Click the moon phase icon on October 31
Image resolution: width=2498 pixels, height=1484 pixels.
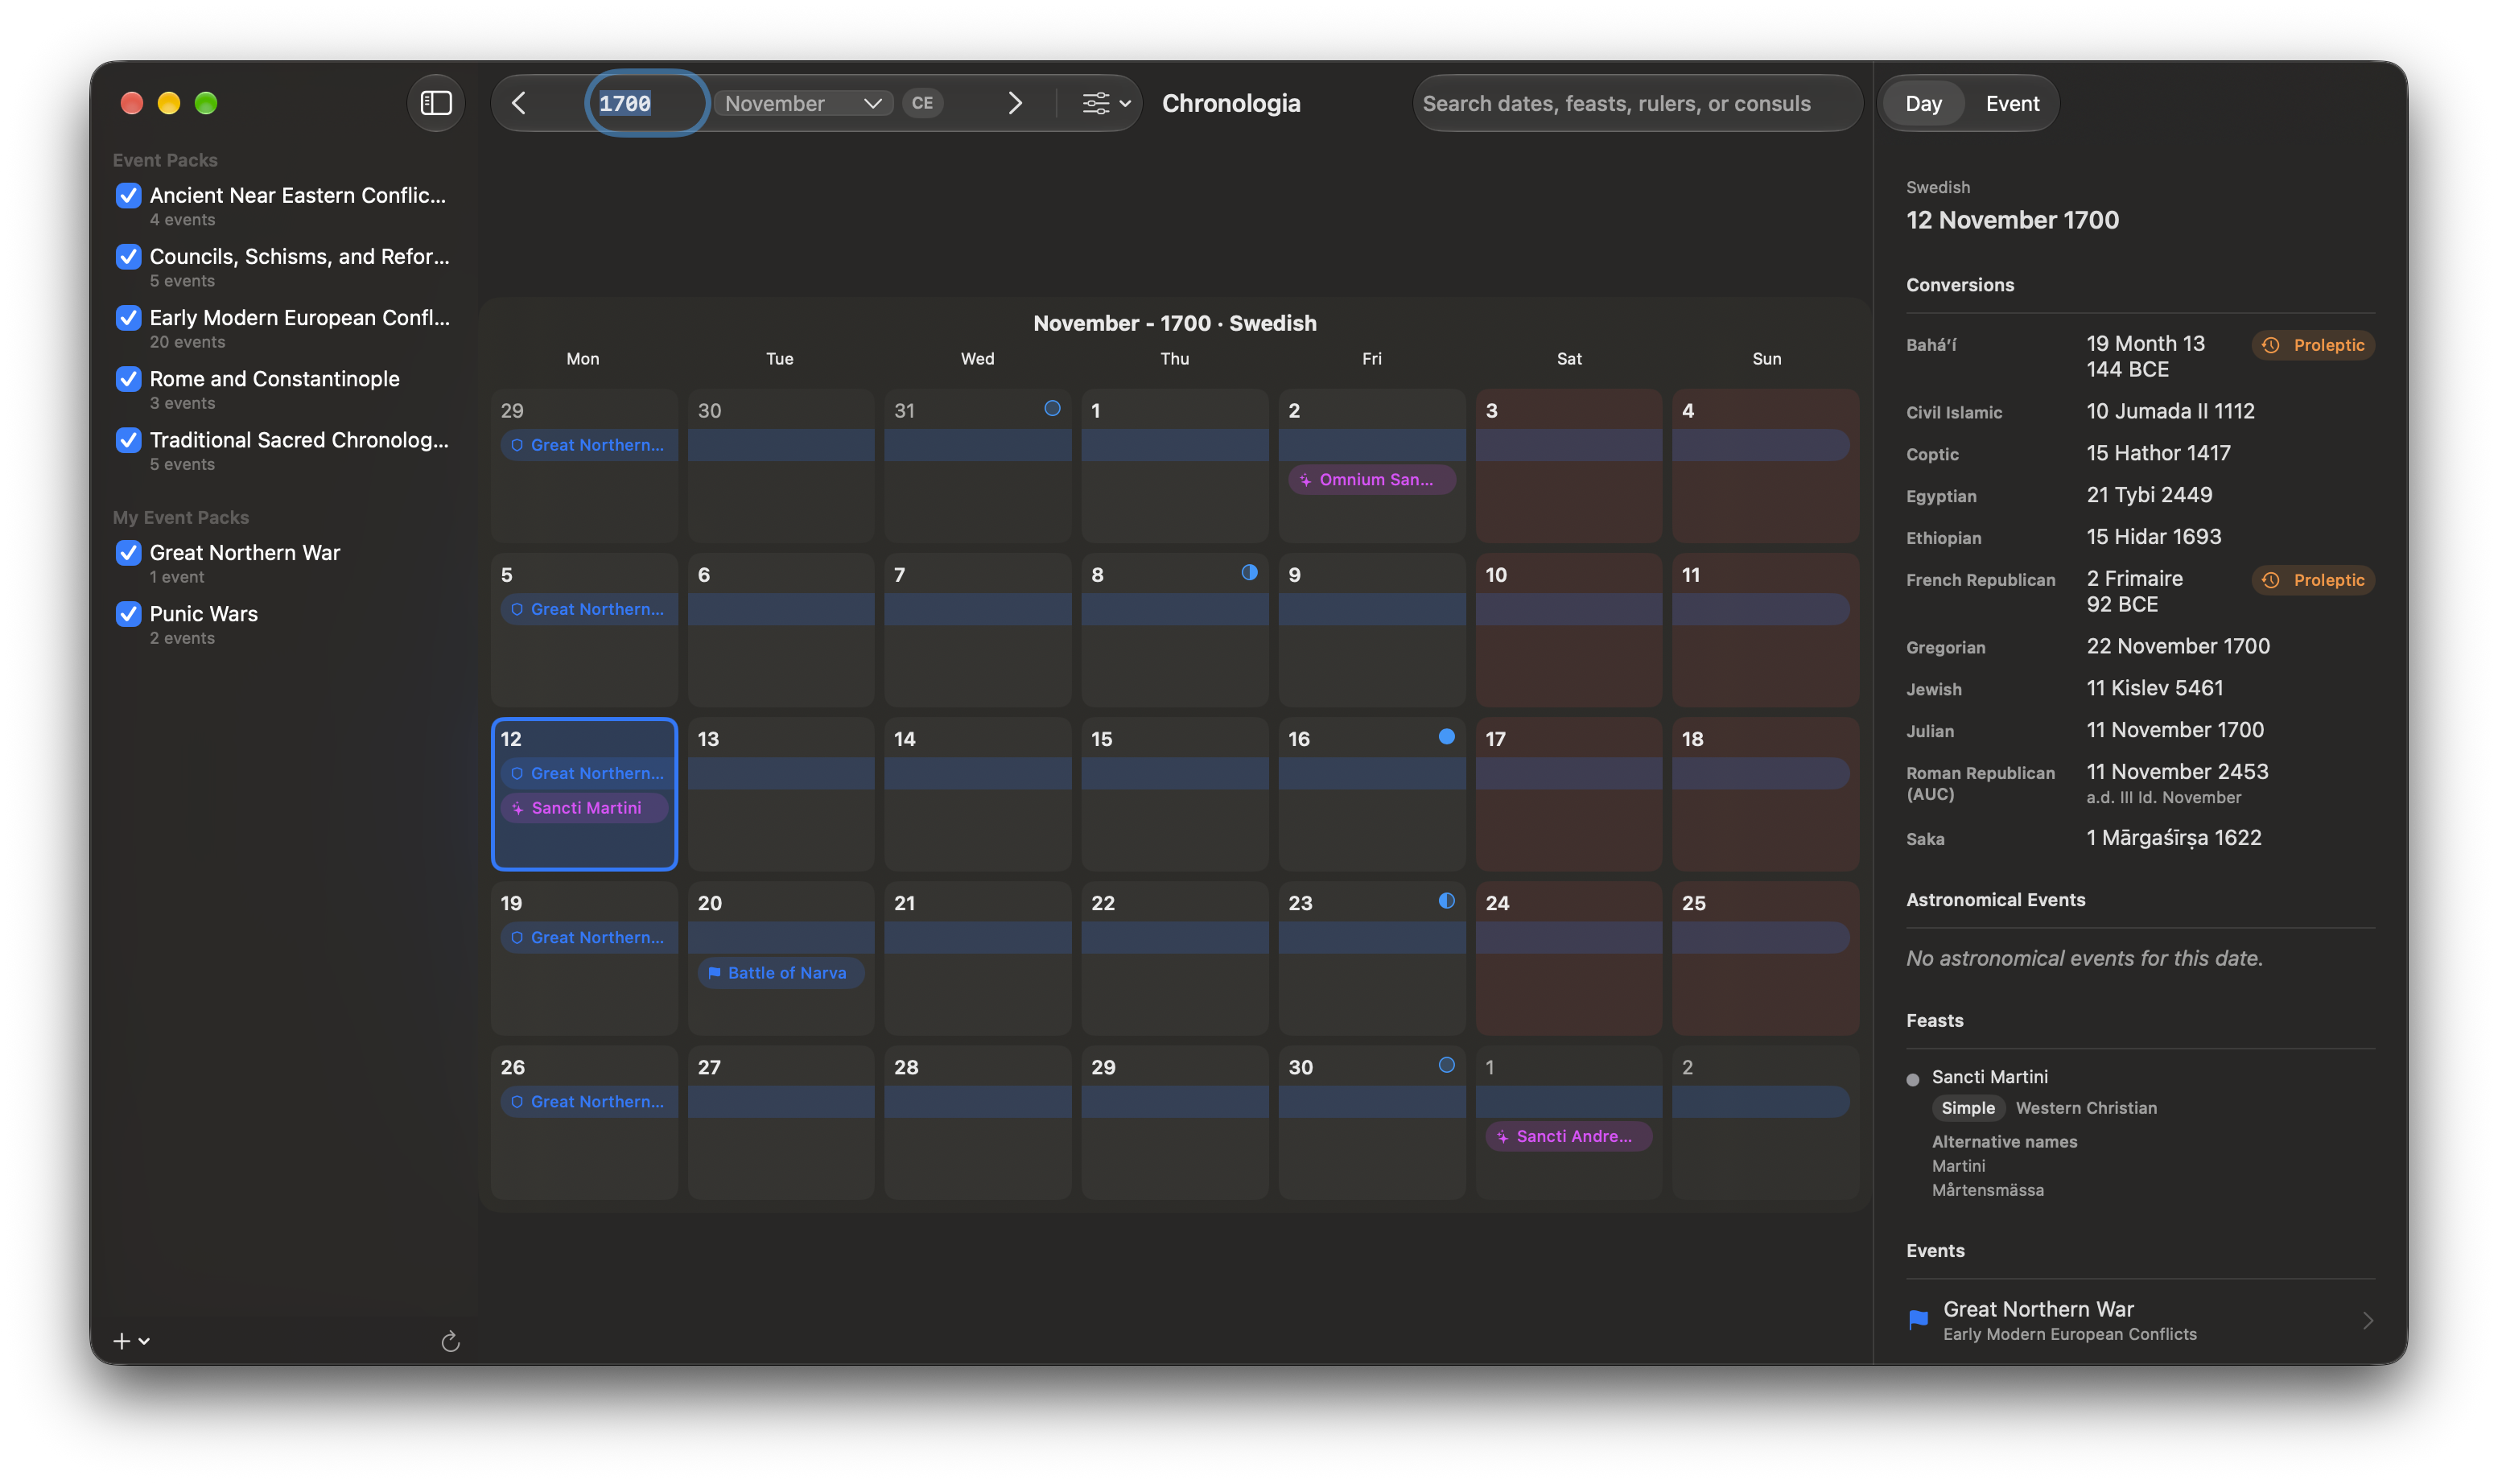coord(1052,408)
